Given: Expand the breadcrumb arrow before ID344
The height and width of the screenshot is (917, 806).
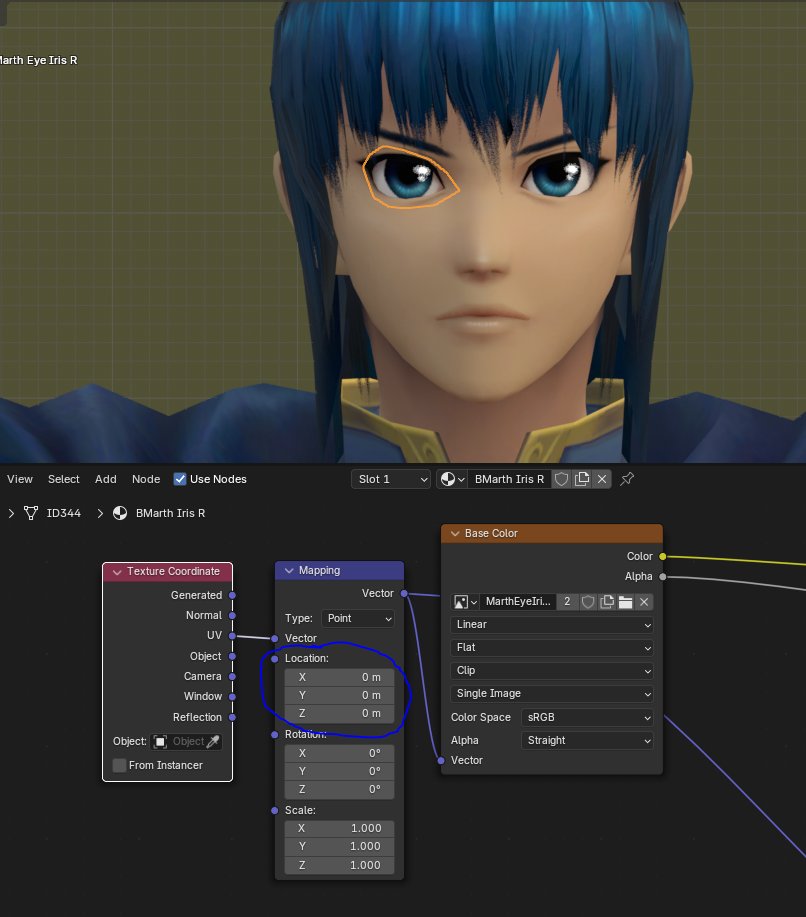Looking at the screenshot, I should (x=11, y=513).
